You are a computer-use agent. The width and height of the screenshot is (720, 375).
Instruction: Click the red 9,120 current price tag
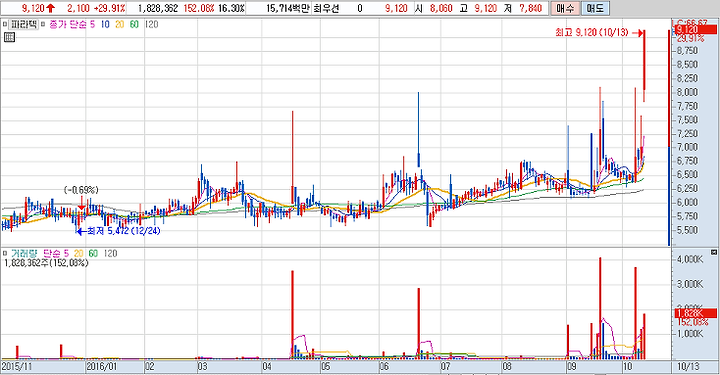click(x=695, y=30)
